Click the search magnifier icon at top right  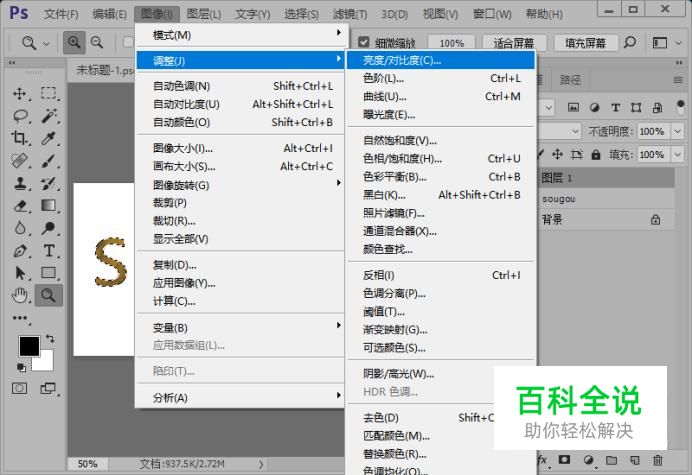[630, 42]
